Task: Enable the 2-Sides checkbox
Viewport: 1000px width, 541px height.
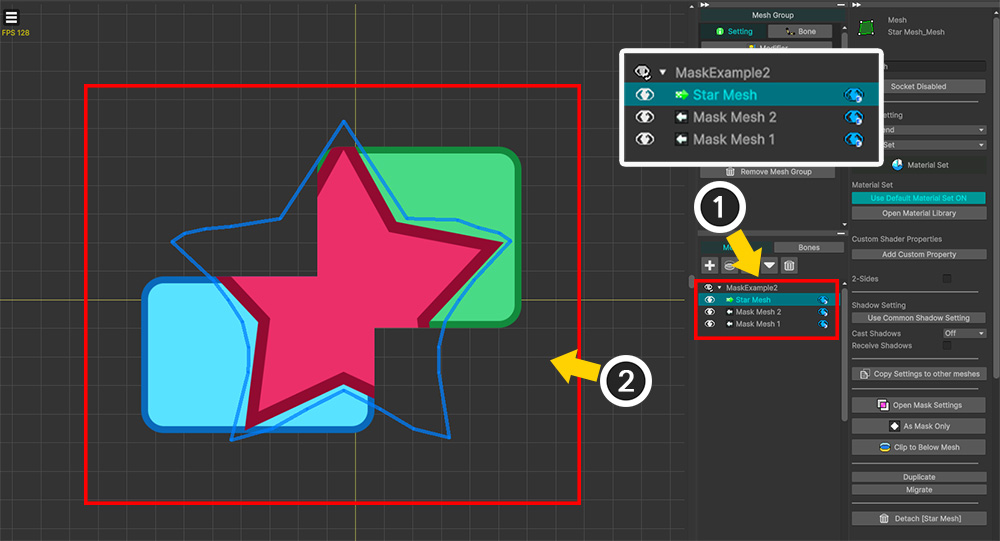Action: click(x=947, y=279)
